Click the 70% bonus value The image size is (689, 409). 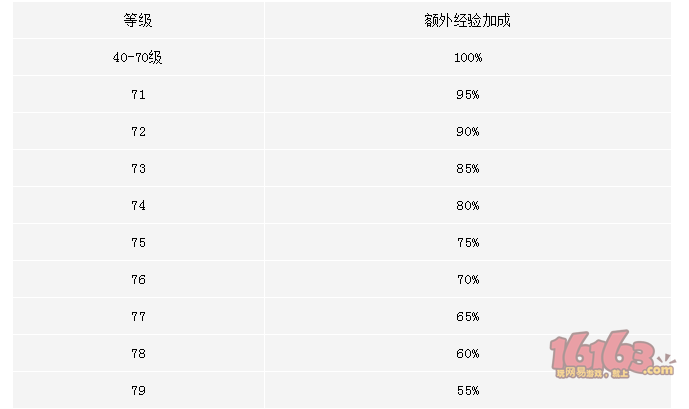point(468,279)
